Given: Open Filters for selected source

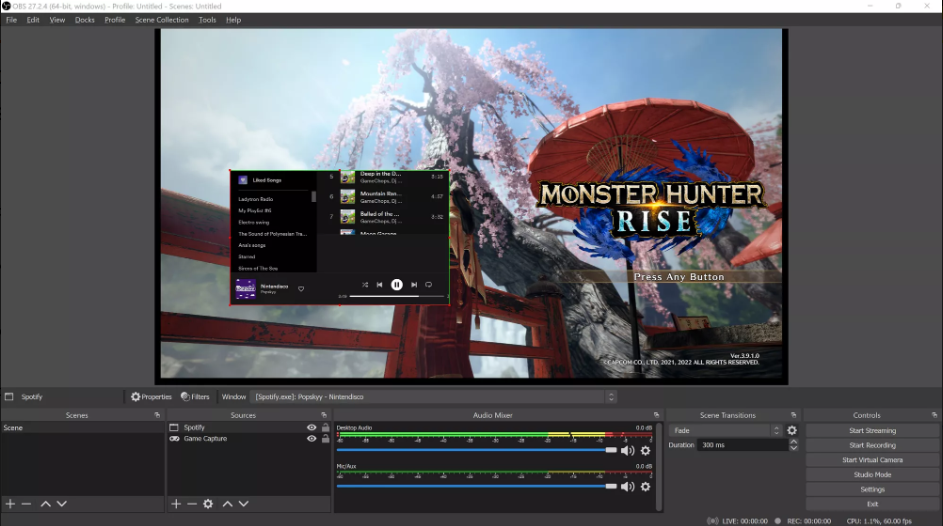Looking at the screenshot, I should tap(195, 397).
